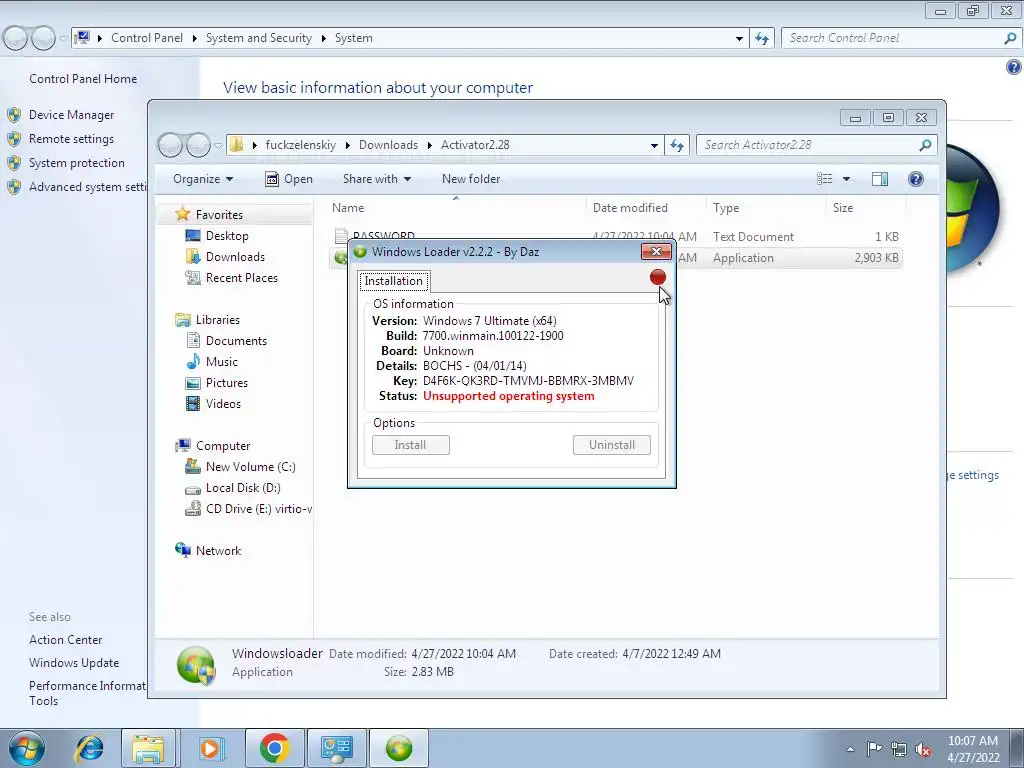This screenshot has height=768, width=1024.
Task: Select the Installation tab in Windows Loader
Action: pyautogui.click(x=393, y=281)
